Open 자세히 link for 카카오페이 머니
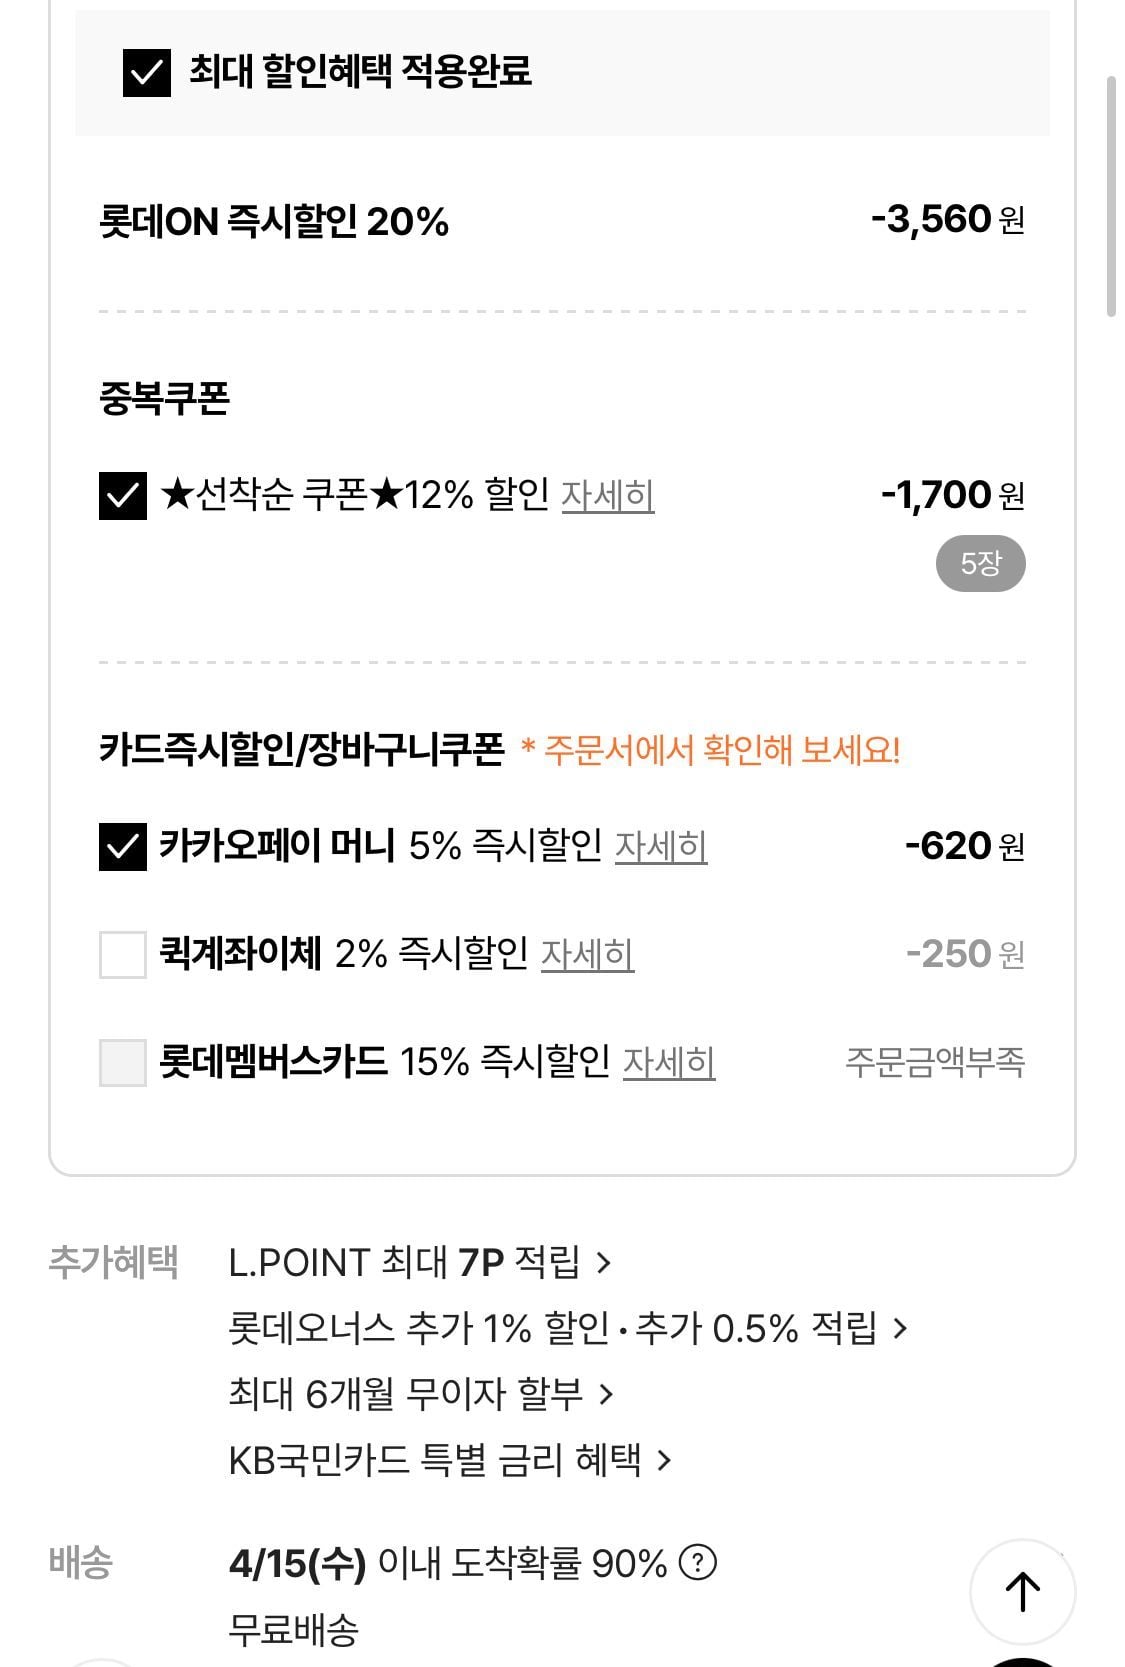This screenshot has height=1667, width=1125. (x=660, y=846)
